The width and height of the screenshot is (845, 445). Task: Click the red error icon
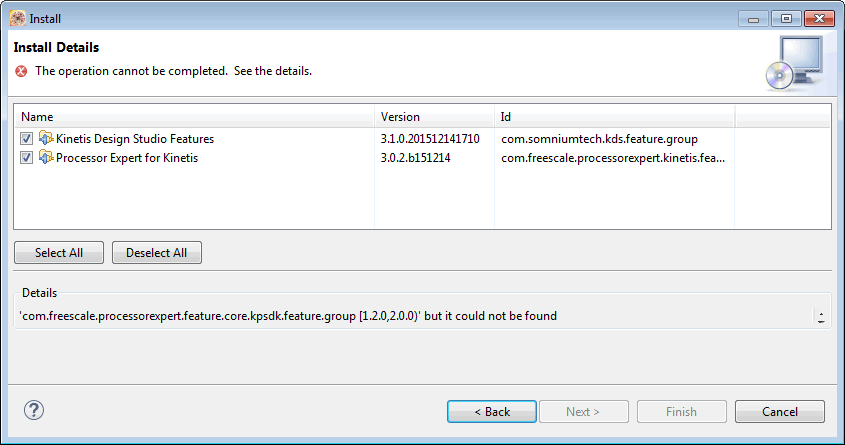pyautogui.click(x=21, y=71)
